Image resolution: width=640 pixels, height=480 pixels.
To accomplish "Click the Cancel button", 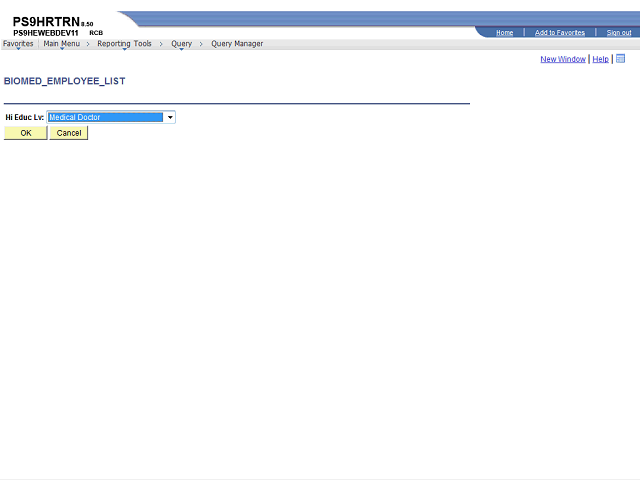I will click(x=69, y=133).
